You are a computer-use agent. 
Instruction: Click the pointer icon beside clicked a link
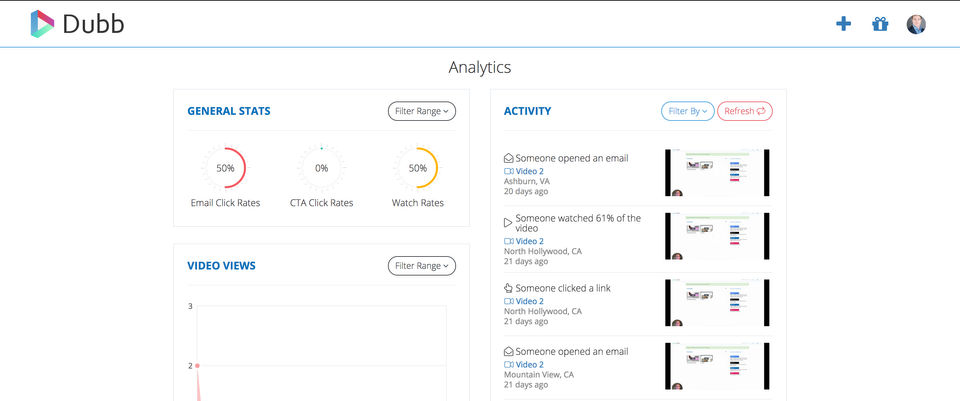pyautogui.click(x=508, y=288)
